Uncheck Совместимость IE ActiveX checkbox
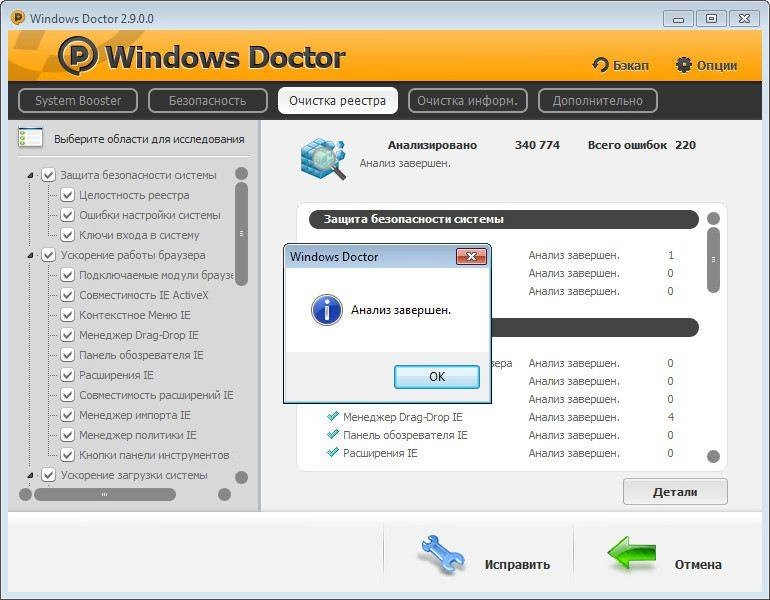The width and height of the screenshot is (770, 600). point(67,295)
